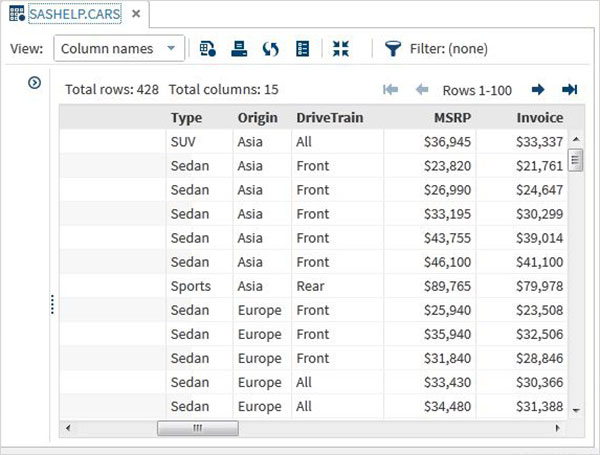Expand the collapsed left side panel

coord(35,83)
